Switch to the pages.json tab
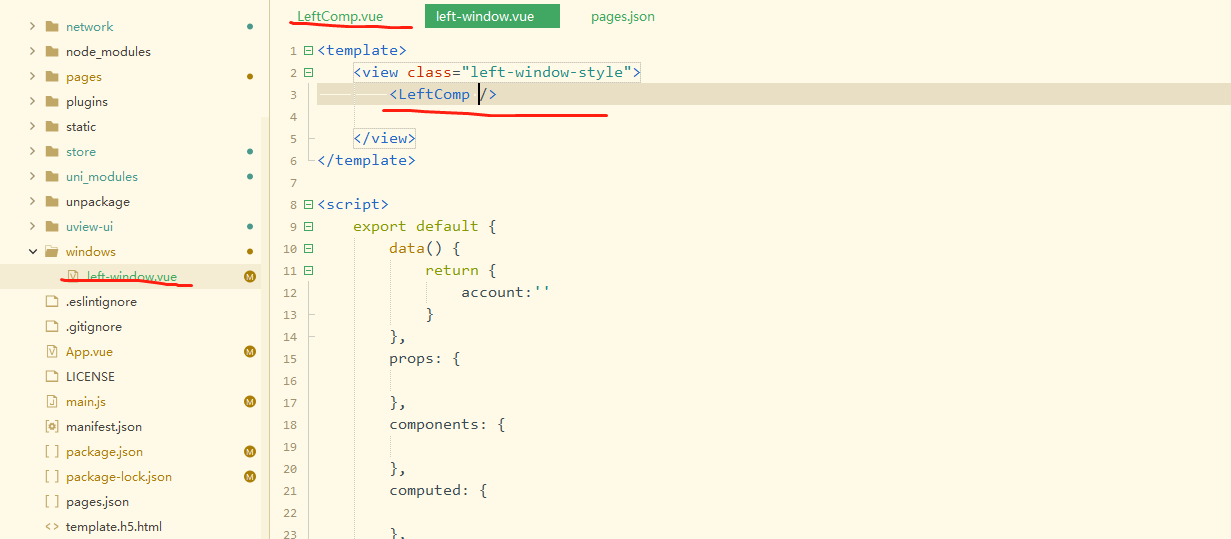Image resolution: width=1231 pixels, height=539 pixels. coord(622,16)
